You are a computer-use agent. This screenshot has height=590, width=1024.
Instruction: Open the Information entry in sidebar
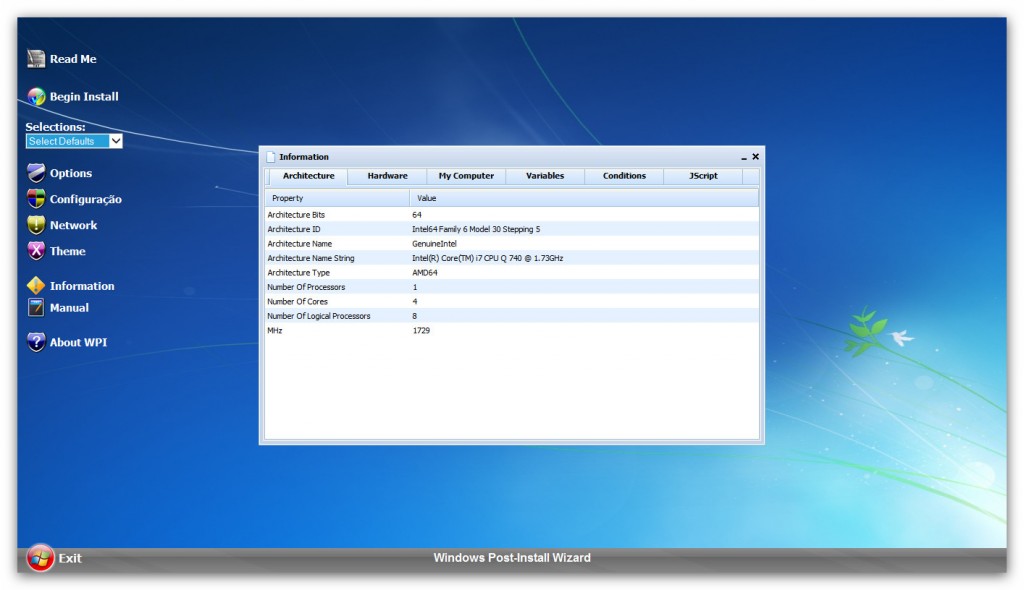[82, 286]
